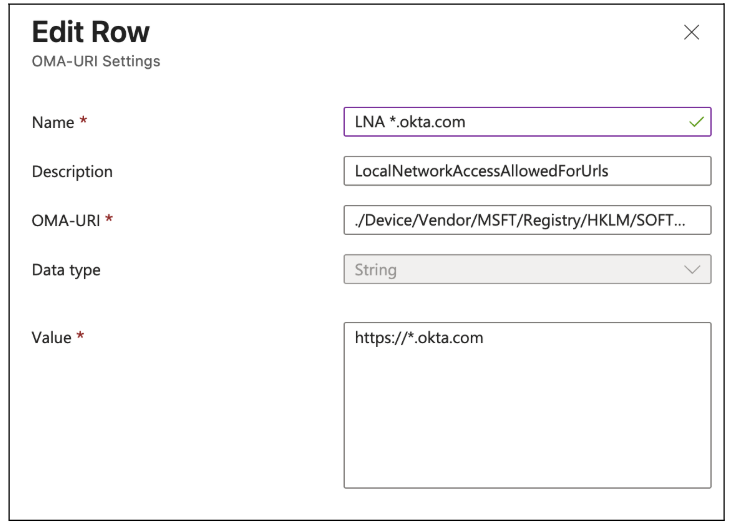Click the Value field label
The image size is (729, 526).
[x=51, y=338]
